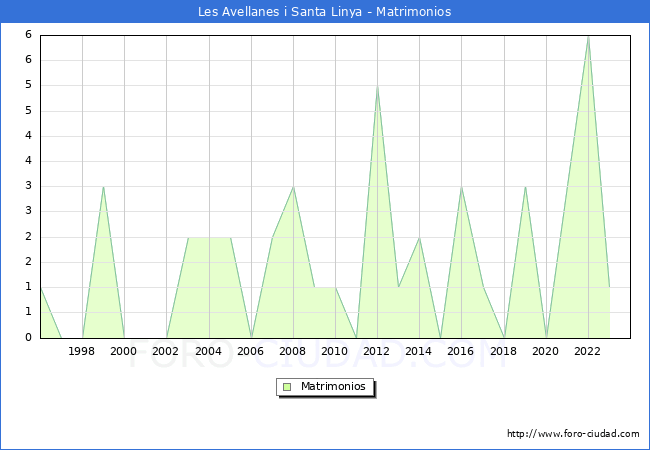Select the 2008 x-axis label
The width and height of the screenshot is (650, 450).
(293, 351)
